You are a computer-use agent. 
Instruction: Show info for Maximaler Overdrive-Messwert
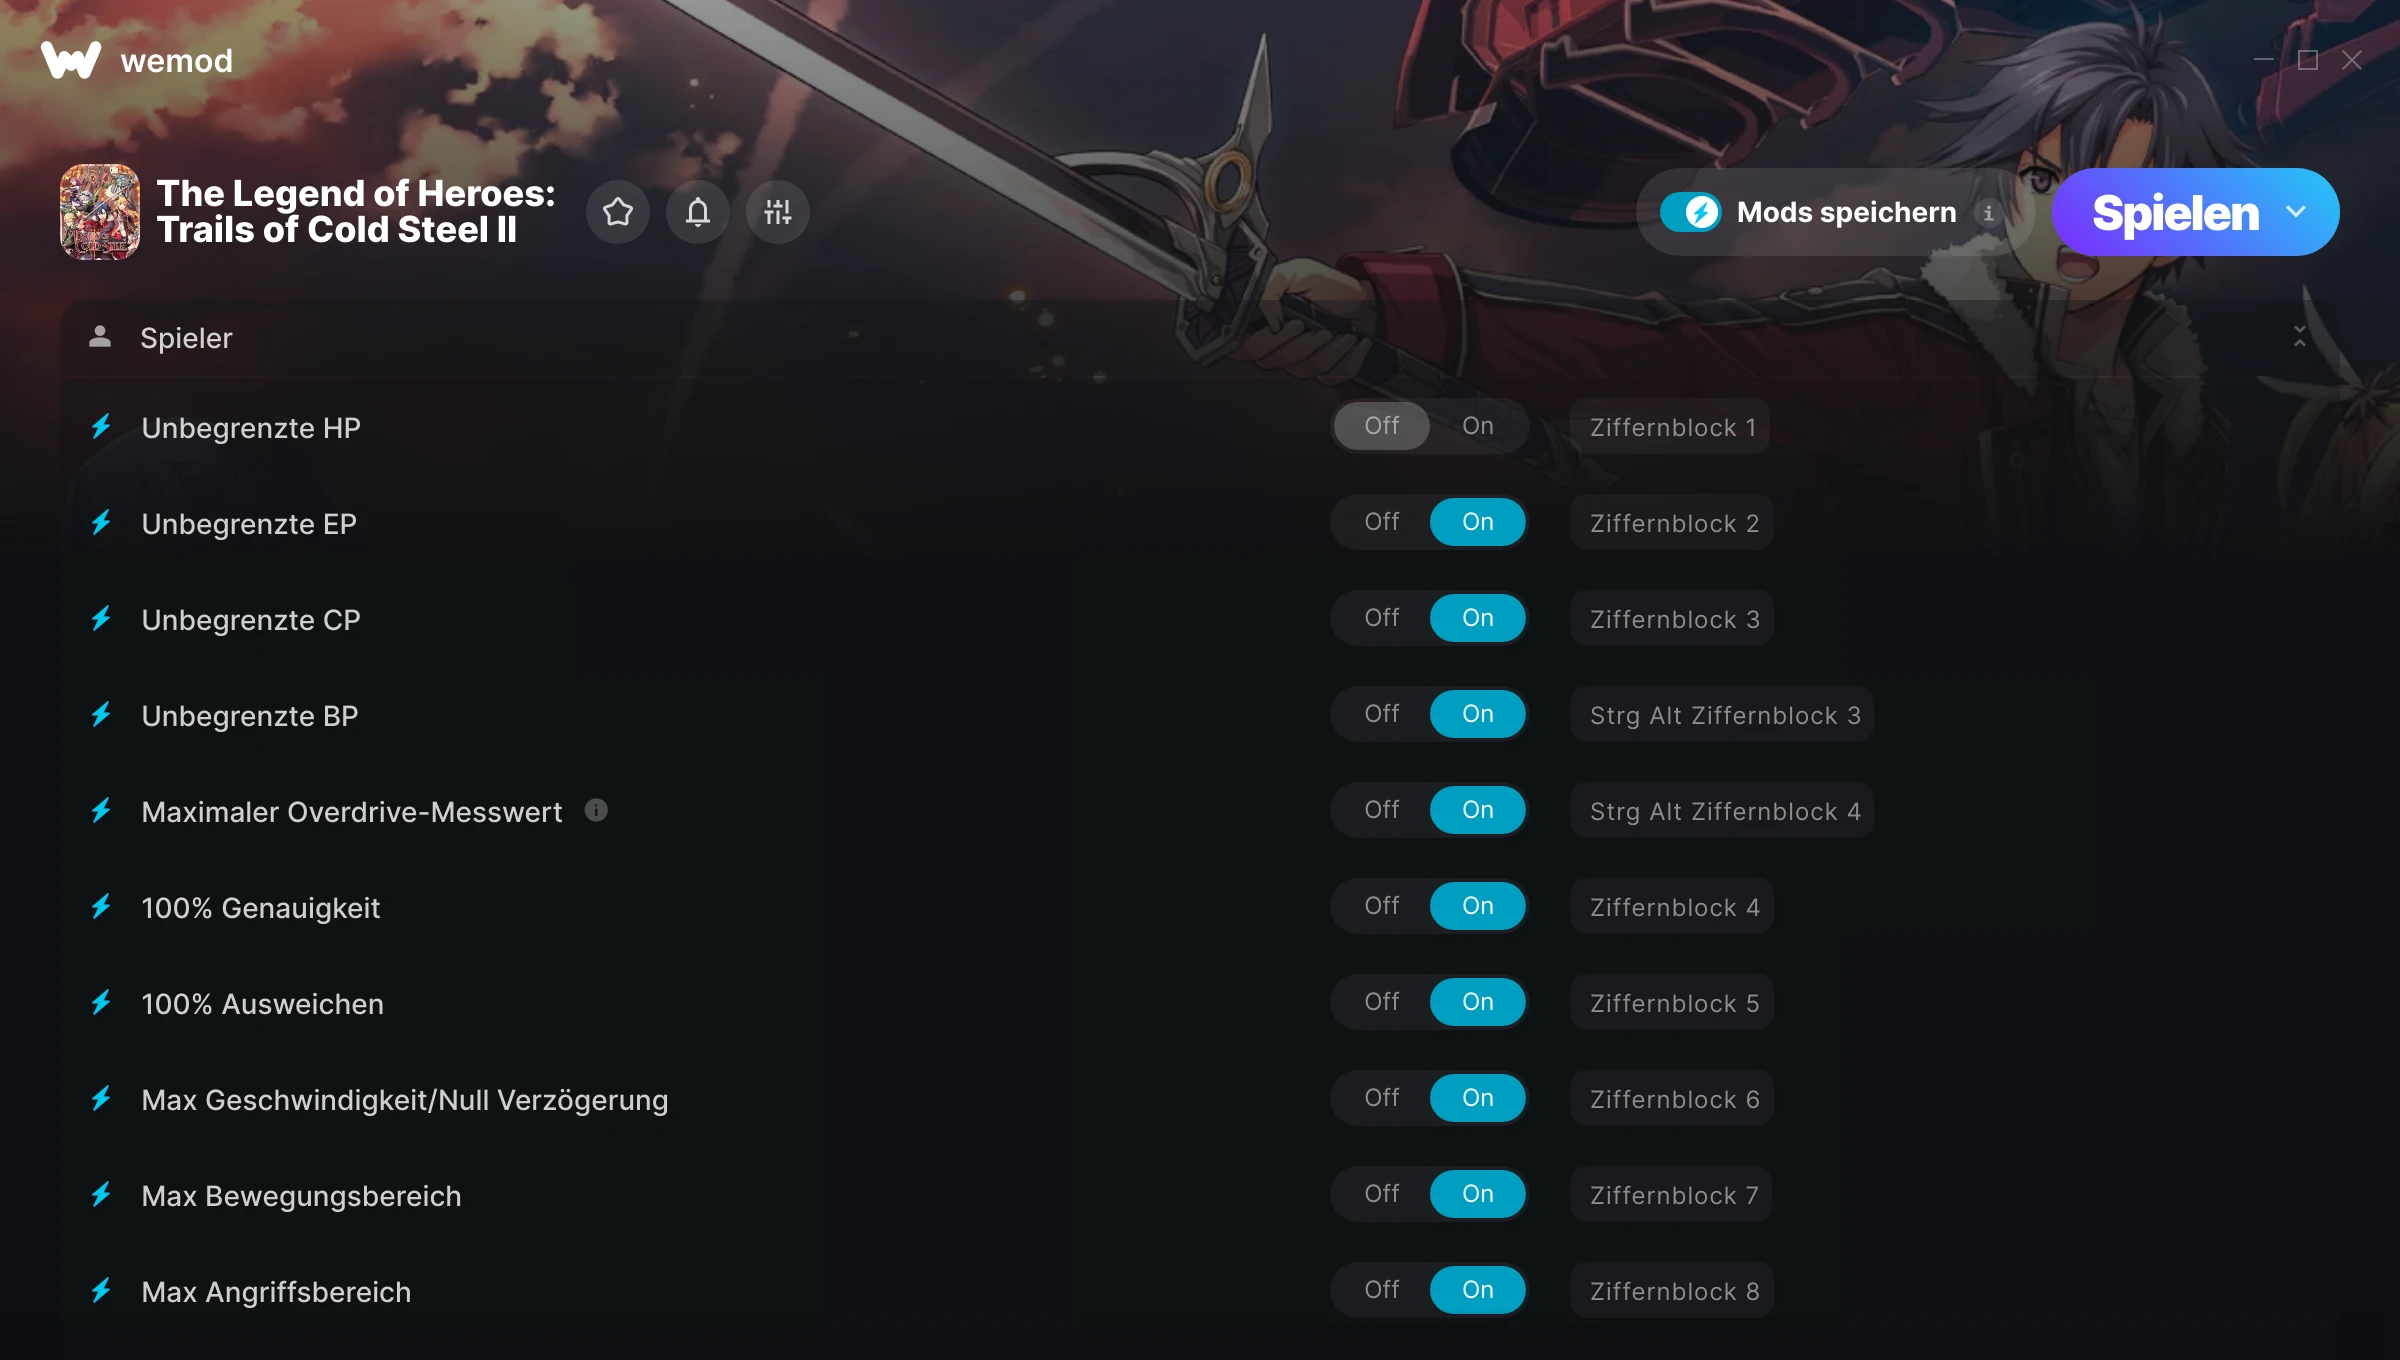596,810
